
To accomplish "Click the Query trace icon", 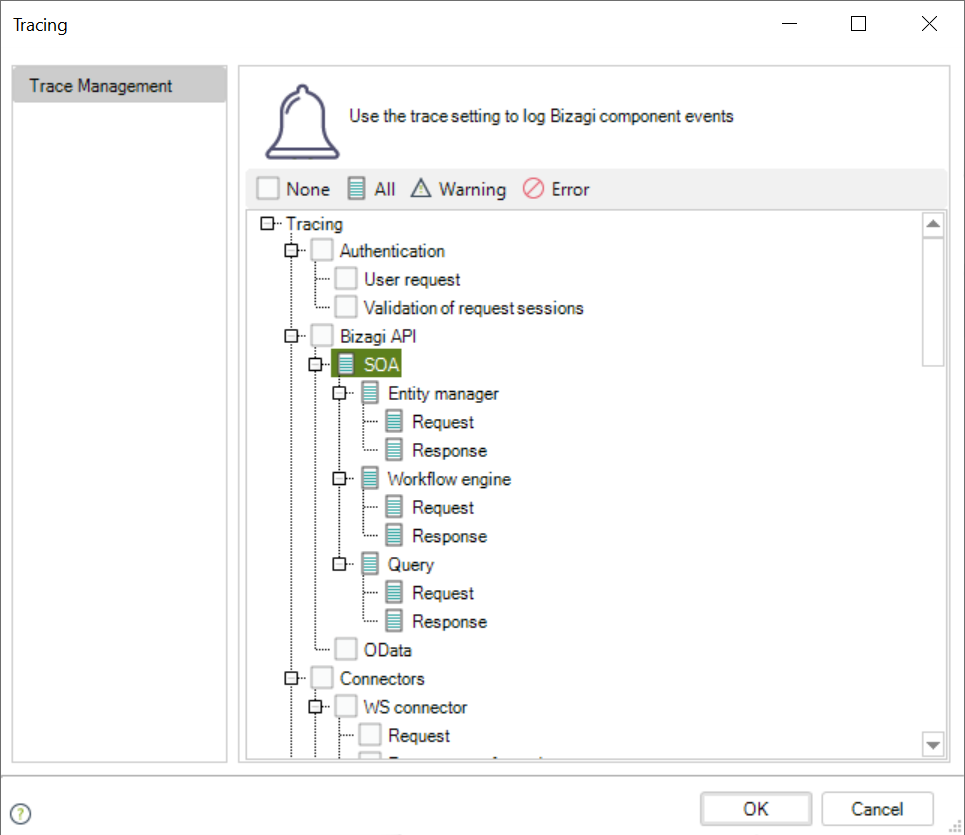I will click(370, 564).
